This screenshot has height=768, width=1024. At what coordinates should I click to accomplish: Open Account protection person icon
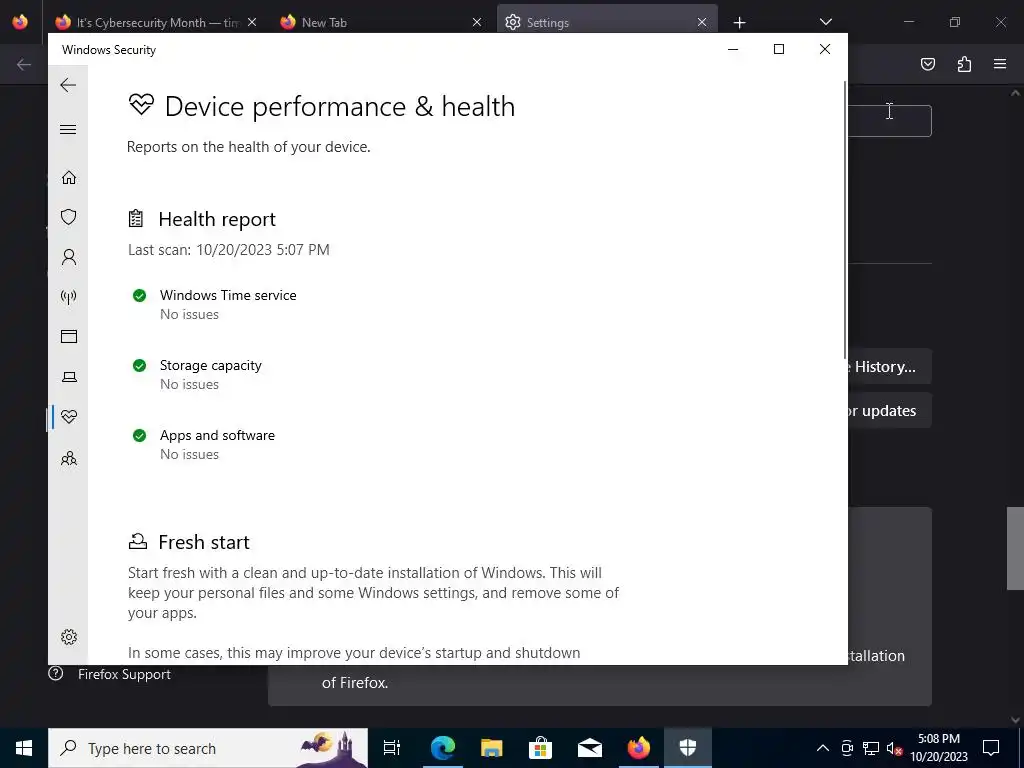click(69, 257)
